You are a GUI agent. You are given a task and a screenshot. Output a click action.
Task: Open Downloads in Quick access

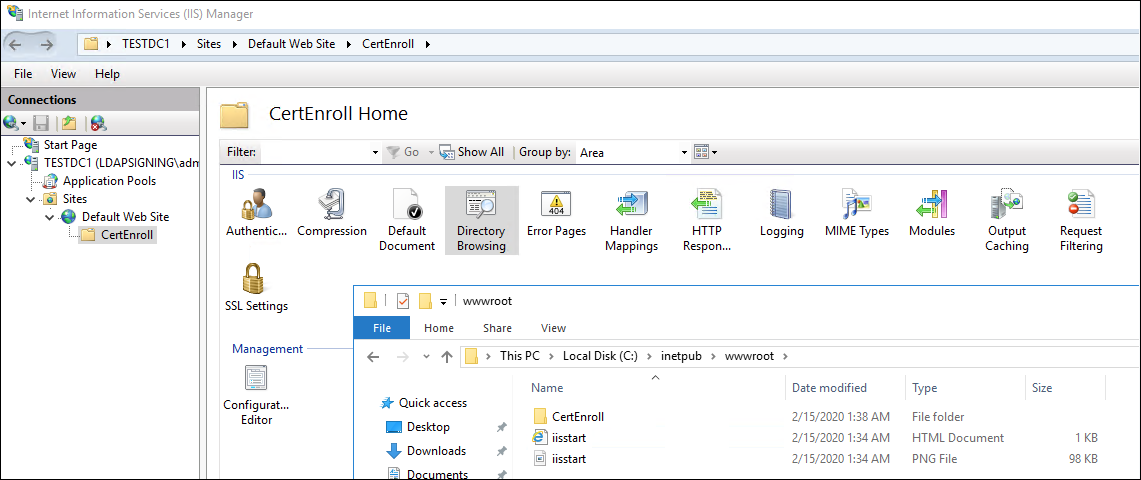click(436, 451)
